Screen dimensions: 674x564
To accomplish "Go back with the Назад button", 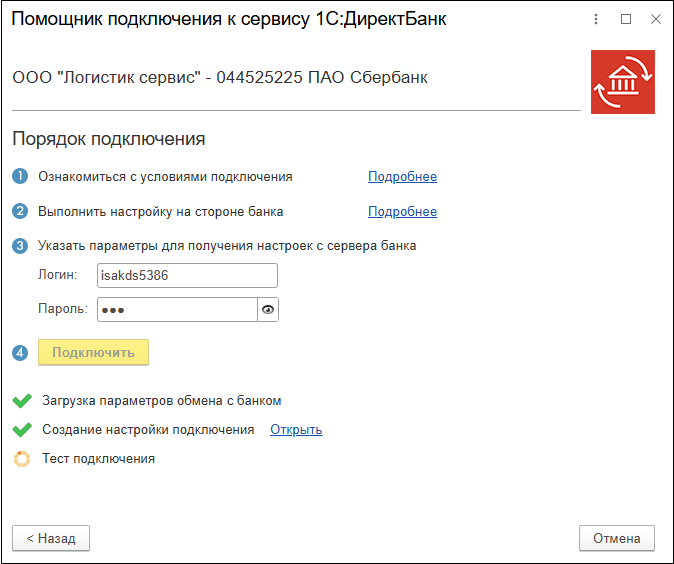I will tap(51, 538).
